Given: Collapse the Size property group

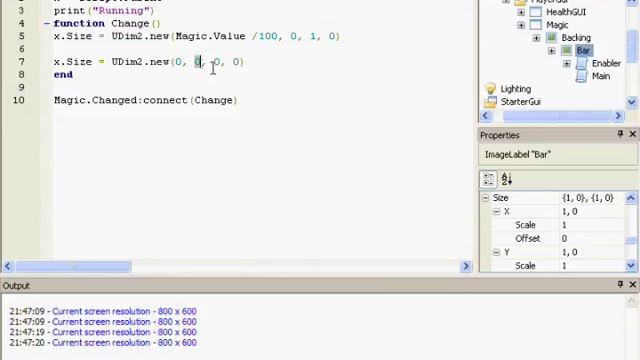Looking at the screenshot, I should click(x=485, y=198).
